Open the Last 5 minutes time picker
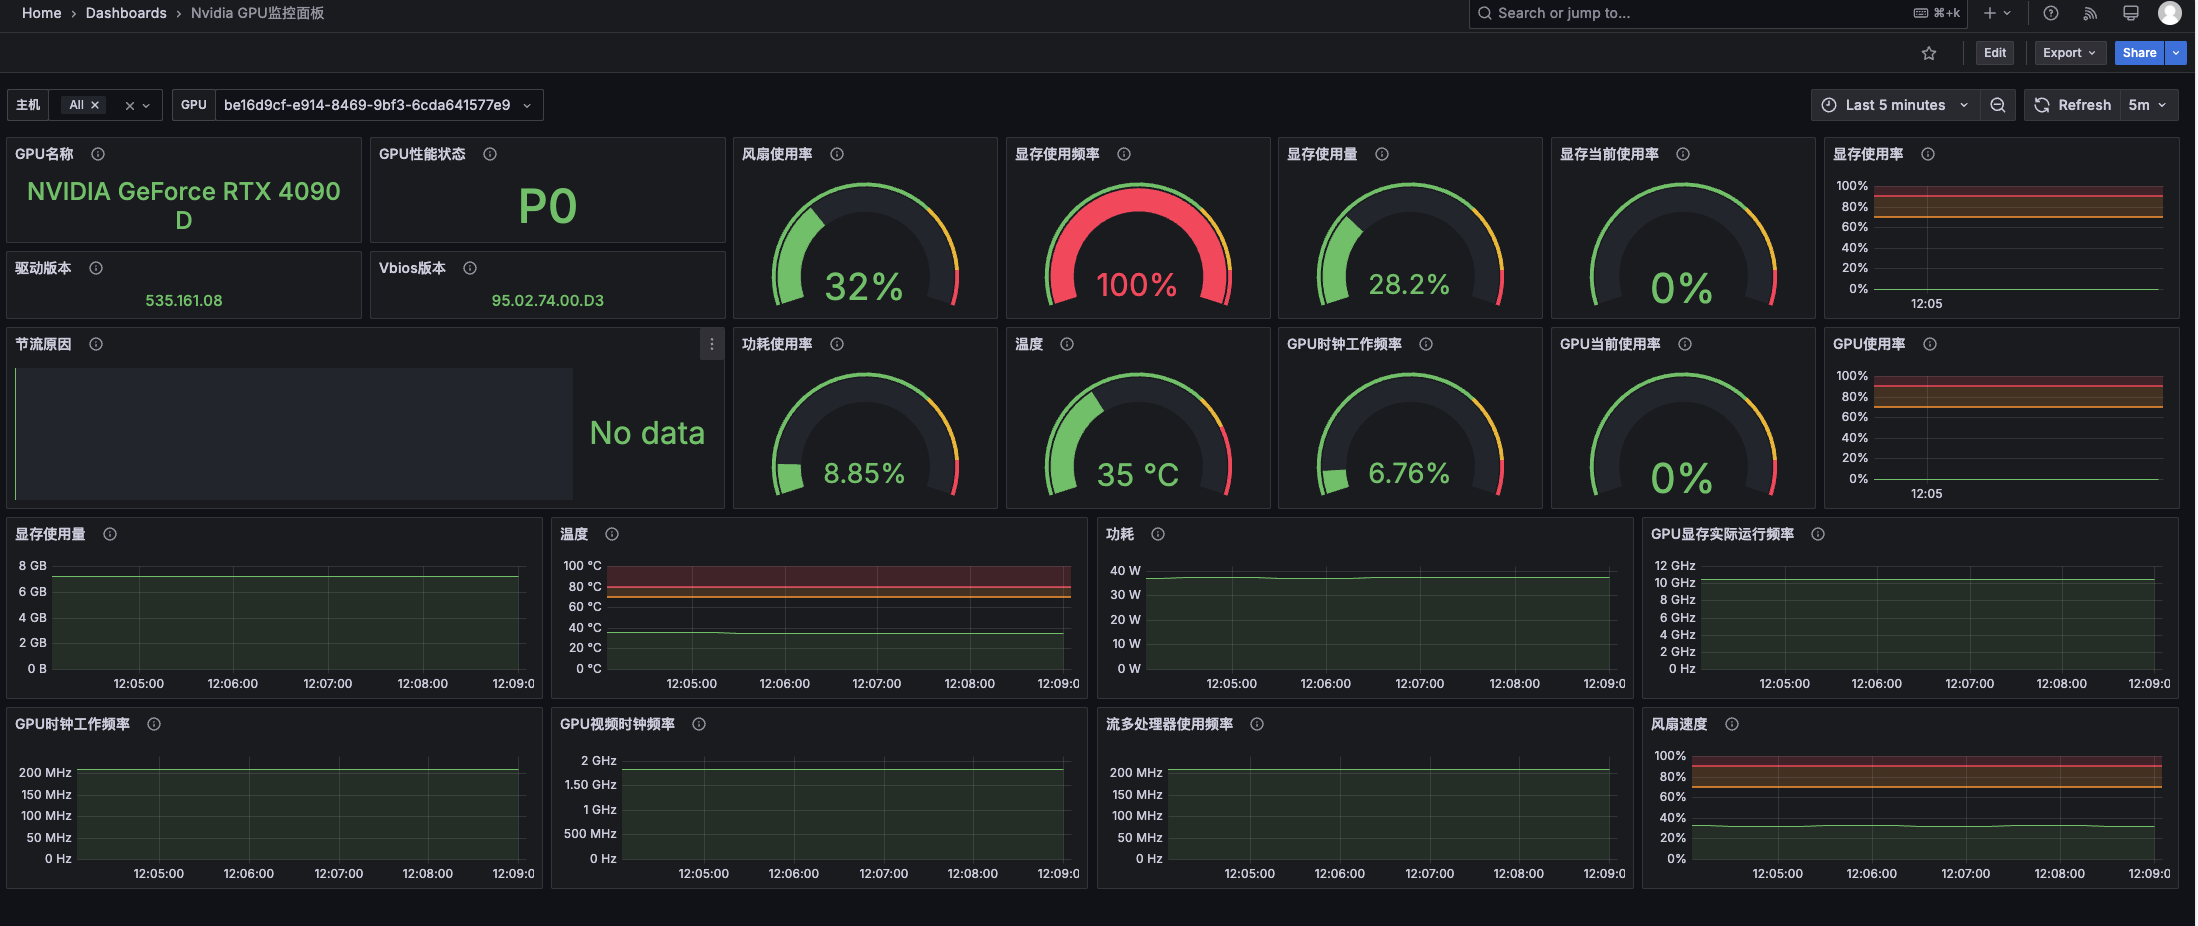 coord(1894,104)
